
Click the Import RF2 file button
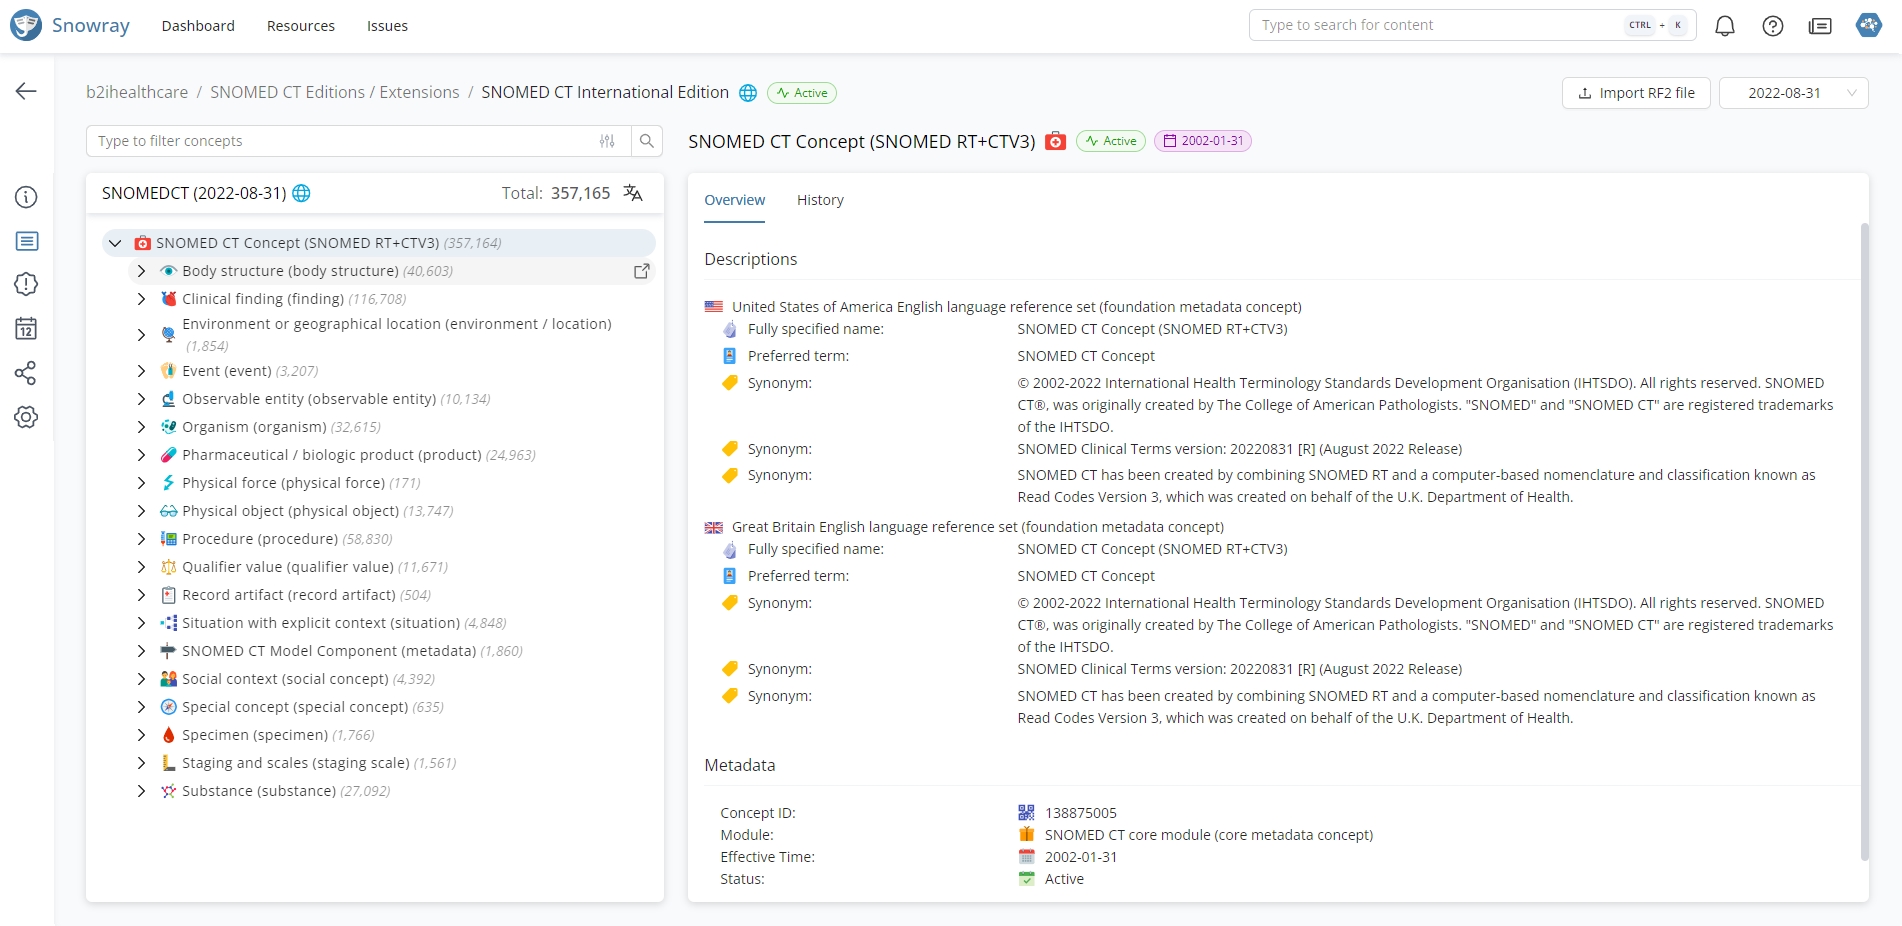coord(1635,93)
